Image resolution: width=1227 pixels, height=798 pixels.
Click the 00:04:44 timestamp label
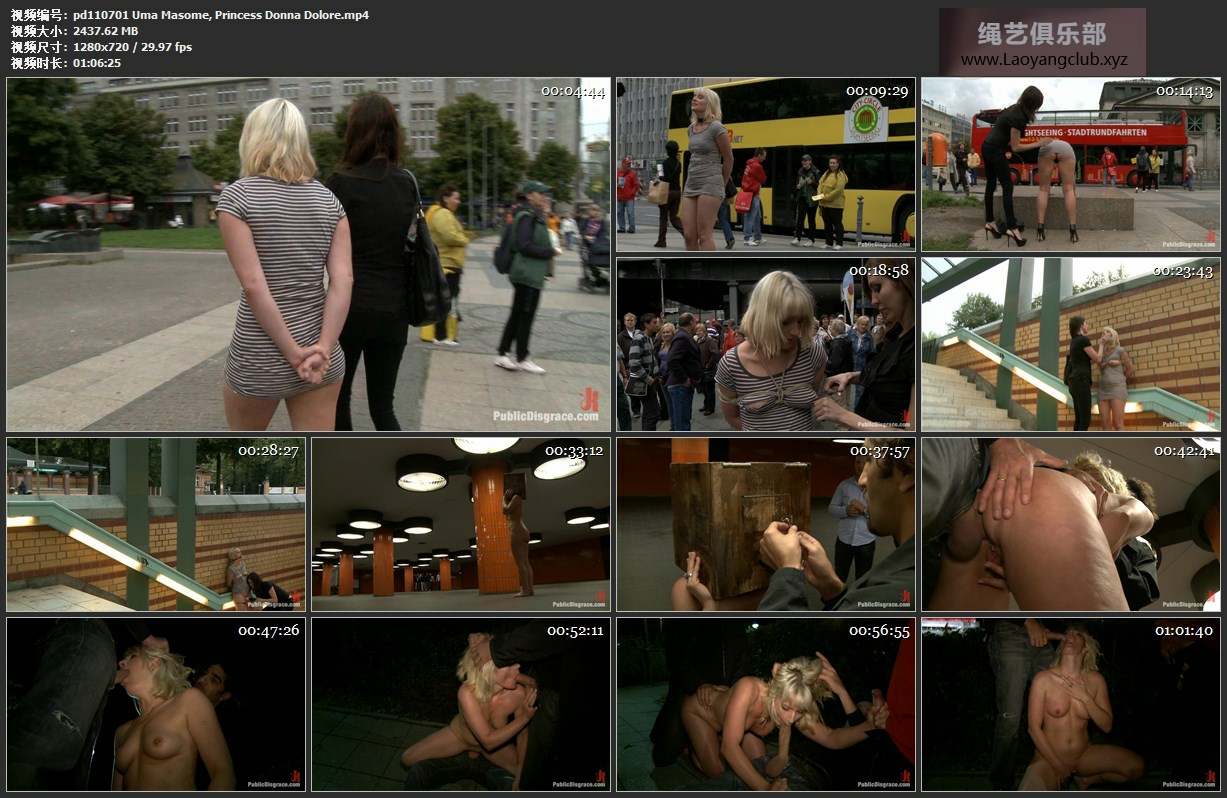(x=573, y=91)
